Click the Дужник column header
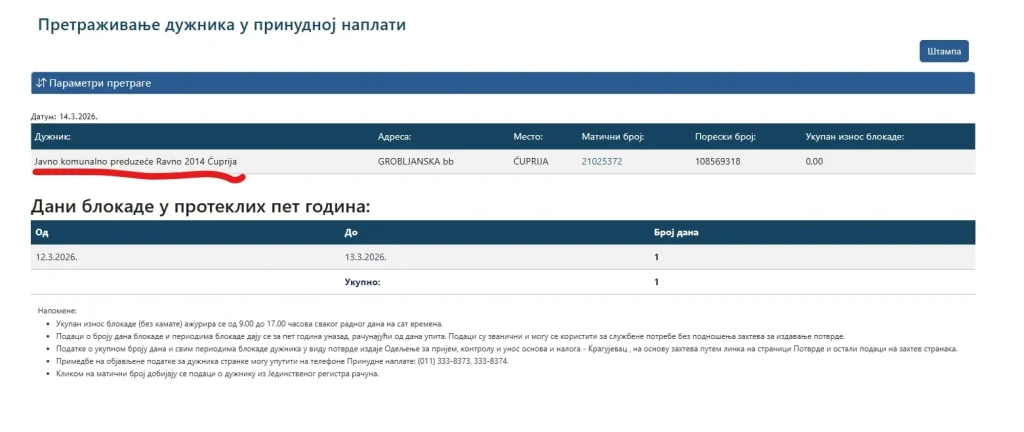Viewport: 1024px width, 432px height. [x=53, y=137]
